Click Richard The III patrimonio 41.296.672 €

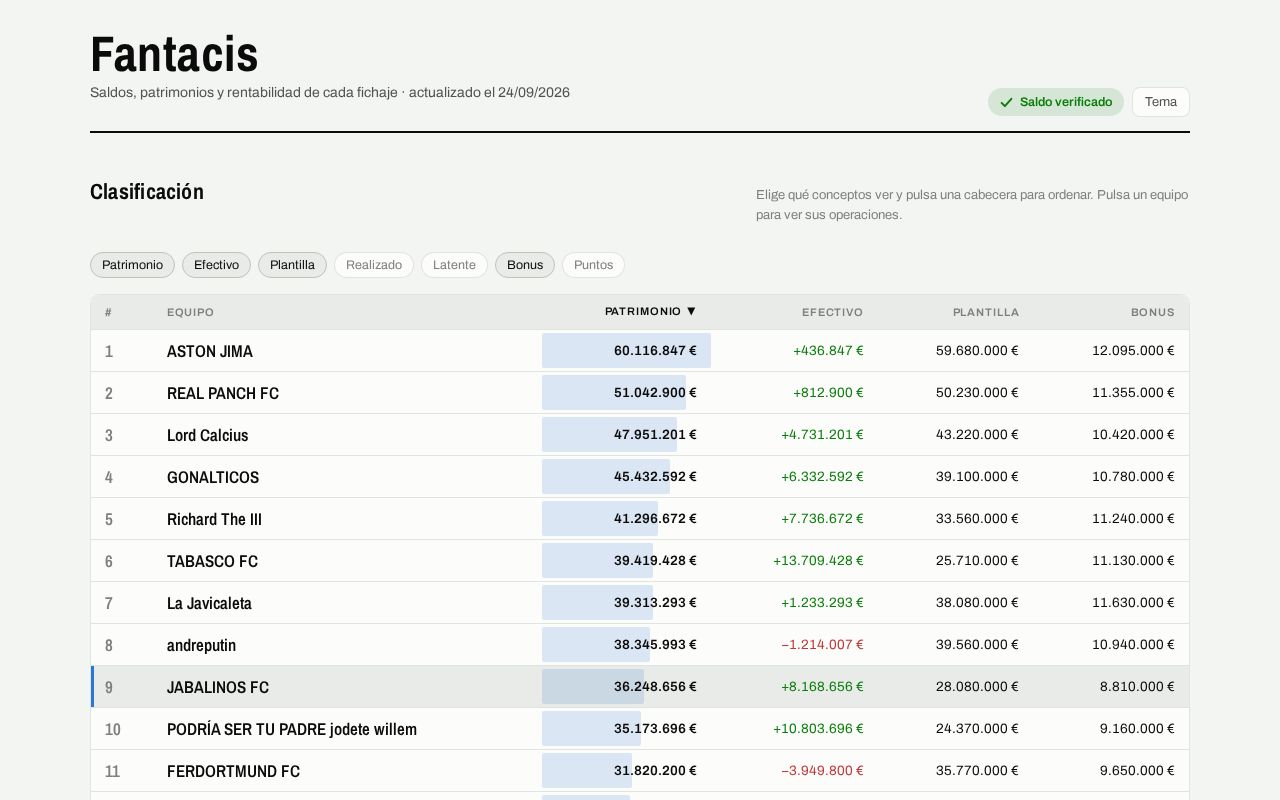coord(655,519)
